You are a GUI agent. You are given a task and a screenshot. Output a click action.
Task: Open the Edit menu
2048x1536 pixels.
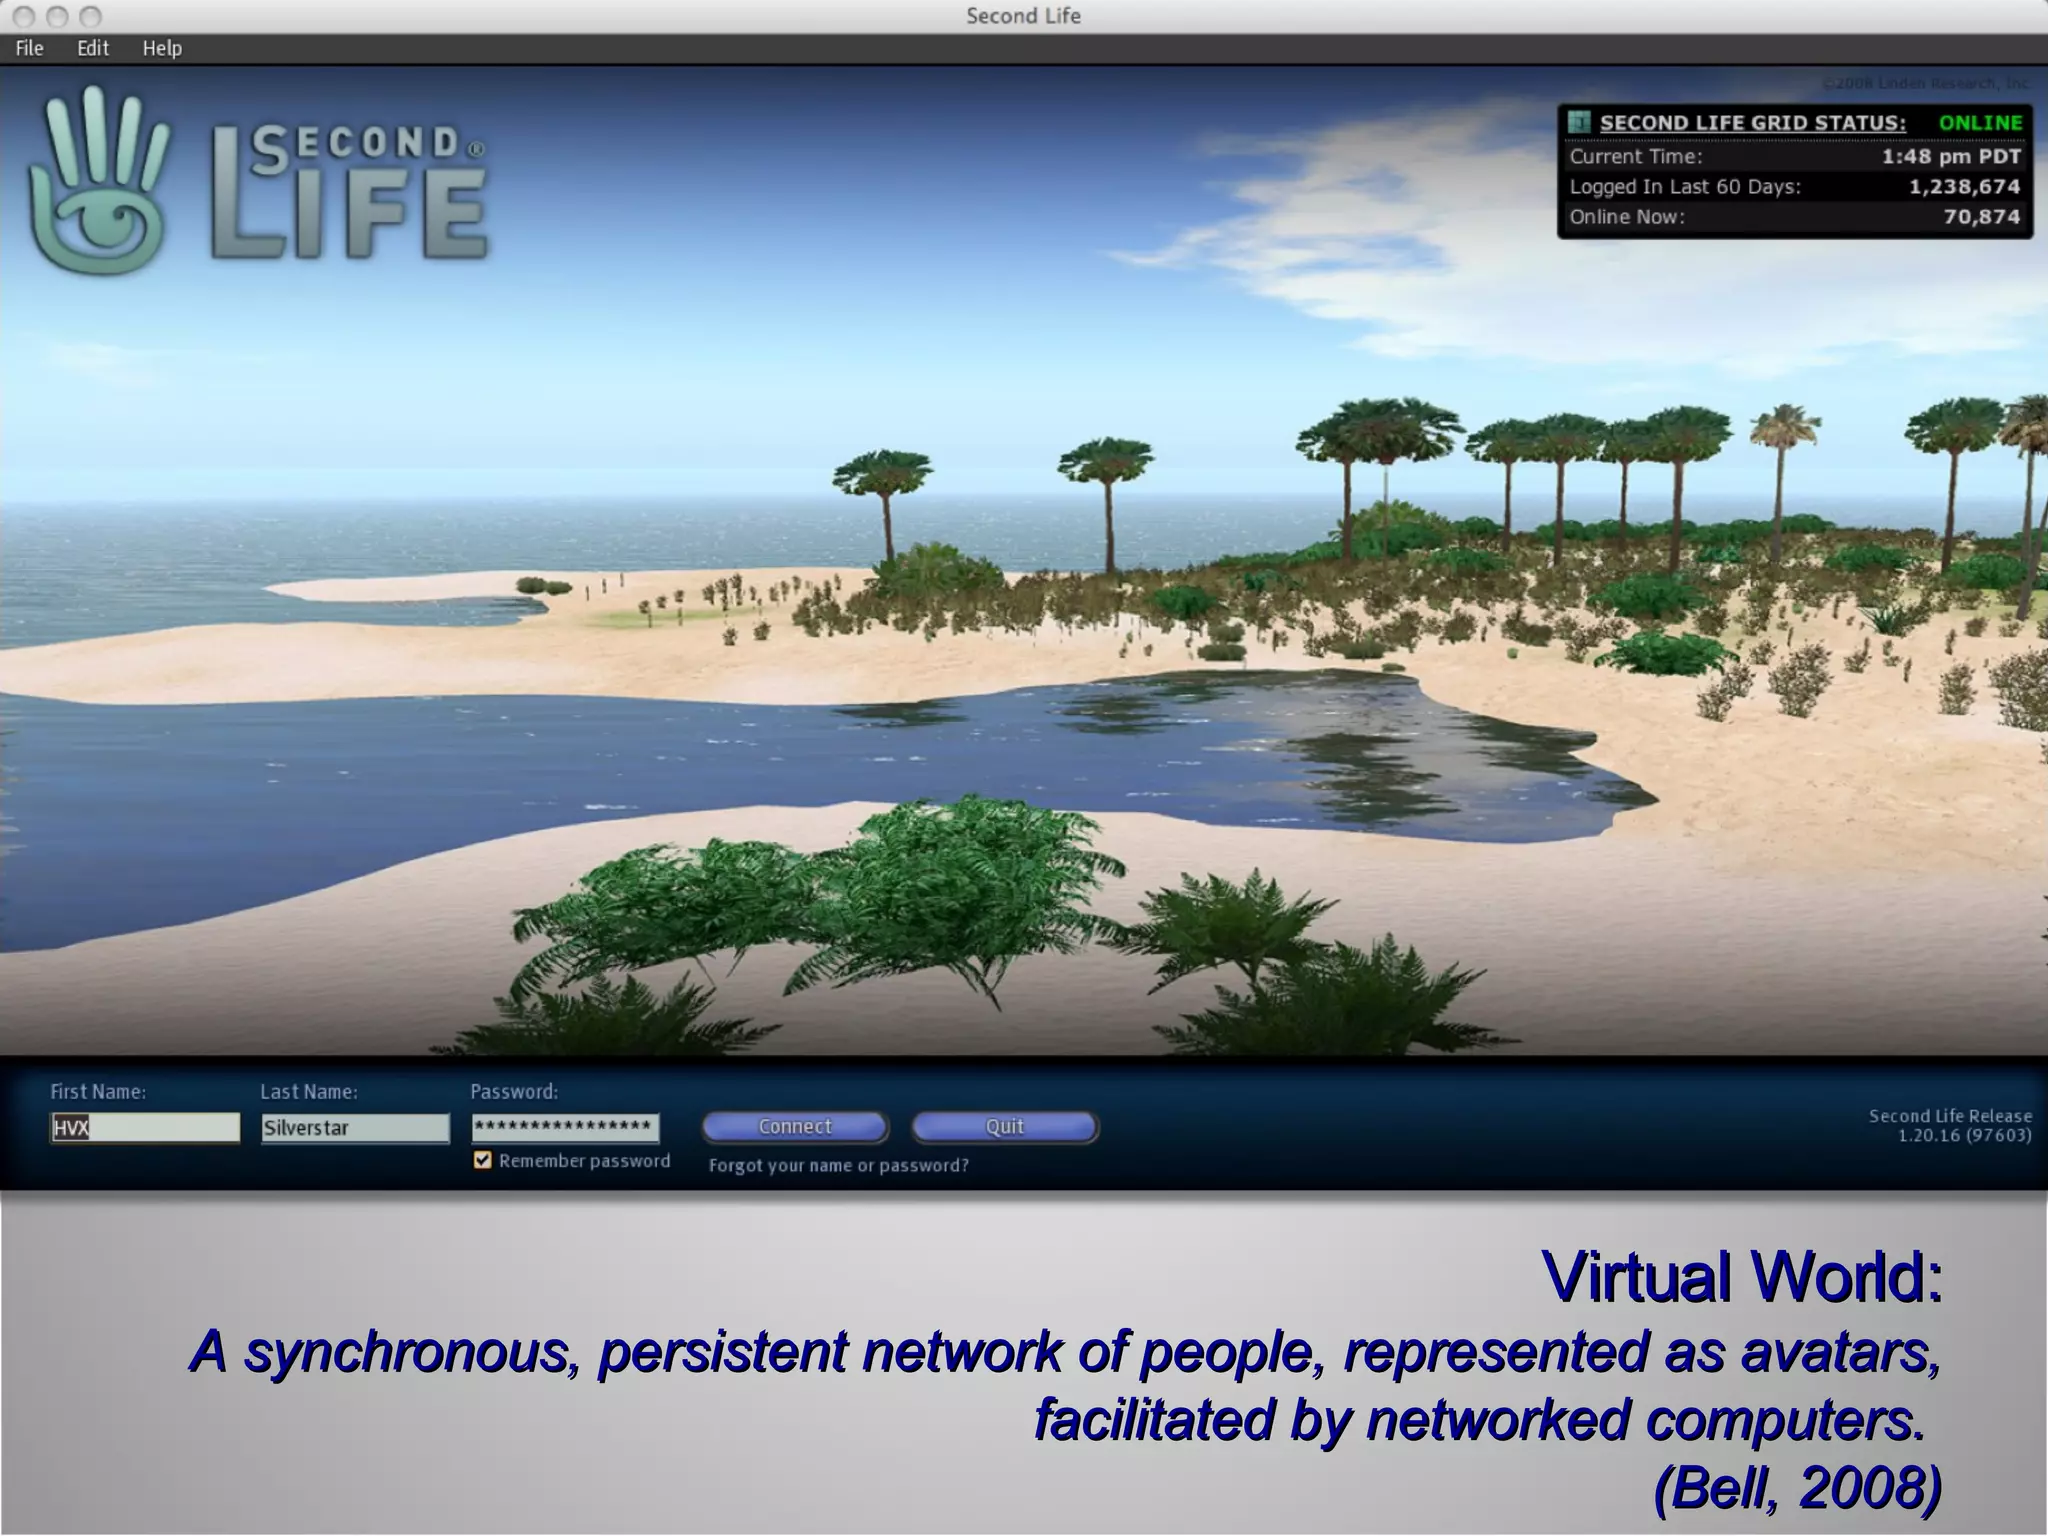(93, 48)
